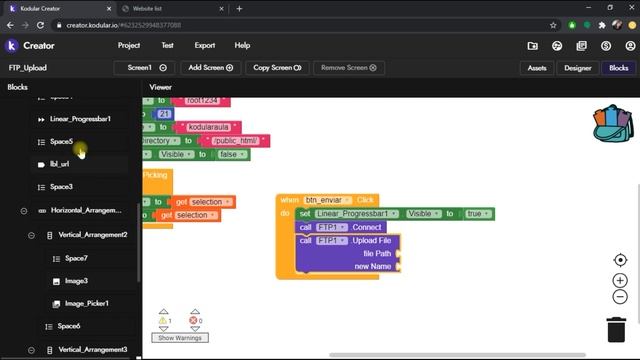The height and width of the screenshot is (360, 640).
Task: Go back in browser history
Action: click(x=10, y=25)
